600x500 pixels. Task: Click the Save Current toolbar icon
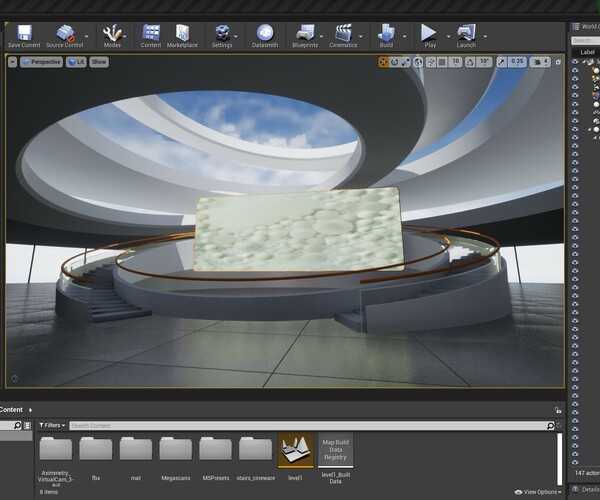(23, 34)
